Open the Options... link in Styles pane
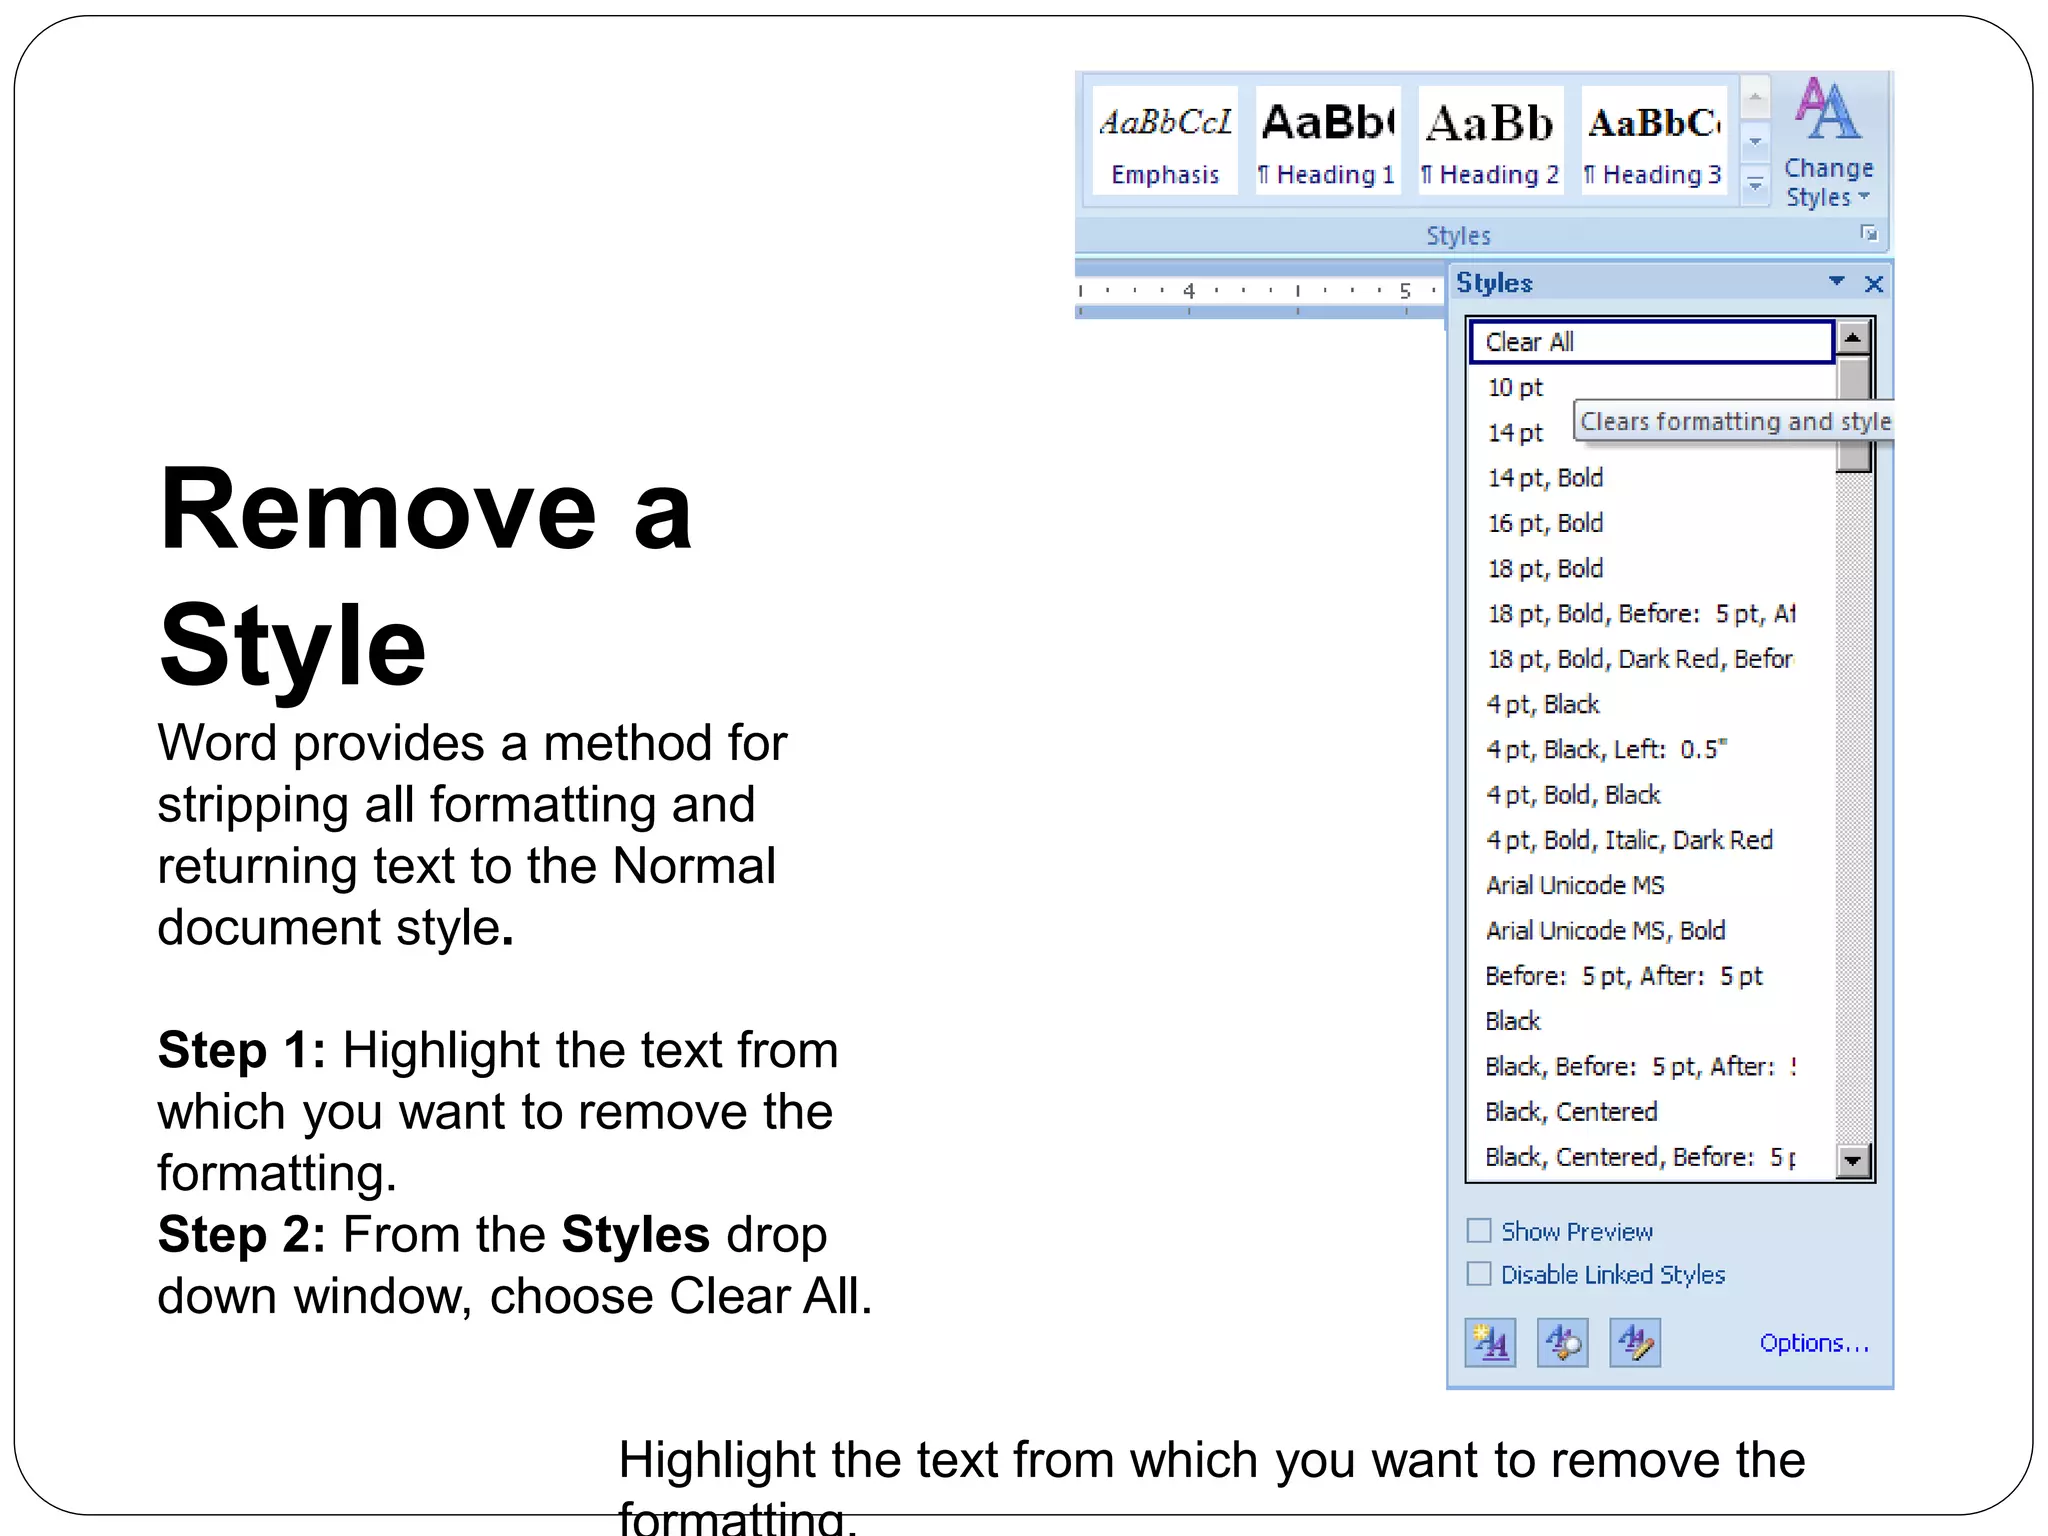This screenshot has height=1536, width=2048. 1814,1343
